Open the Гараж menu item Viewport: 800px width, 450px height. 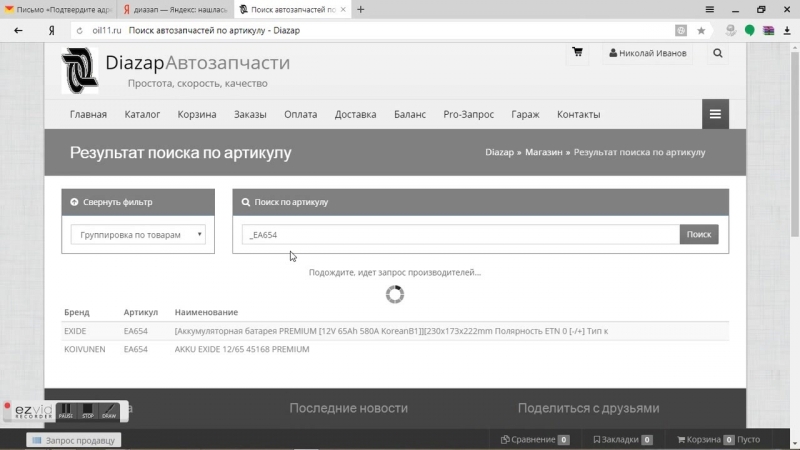pyautogui.click(x=526, y=114)
